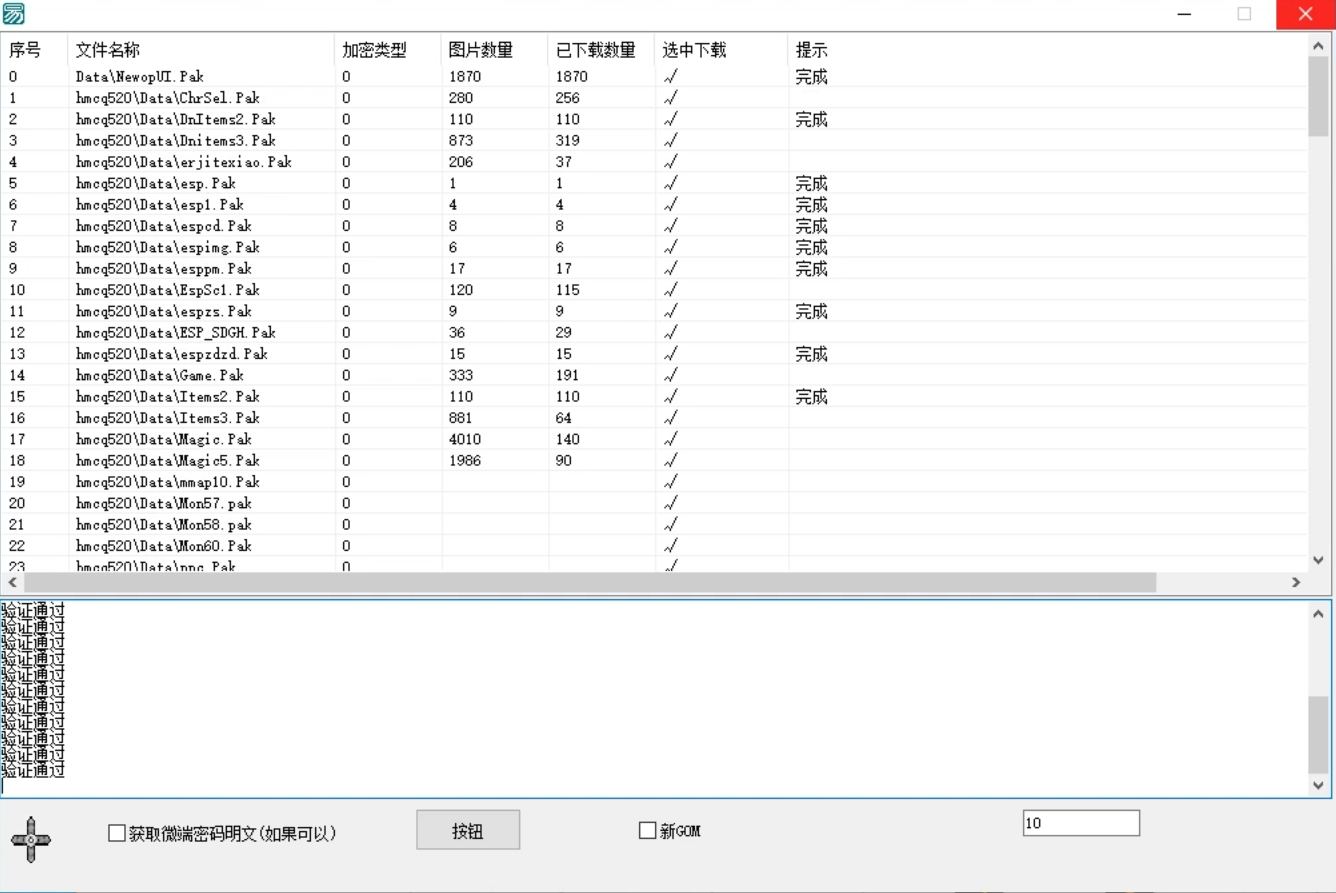The width and height of the screenshot is (1336, 893).
Task: Click image count 1986 for Magic5.Pak
Action: point(465,460)
